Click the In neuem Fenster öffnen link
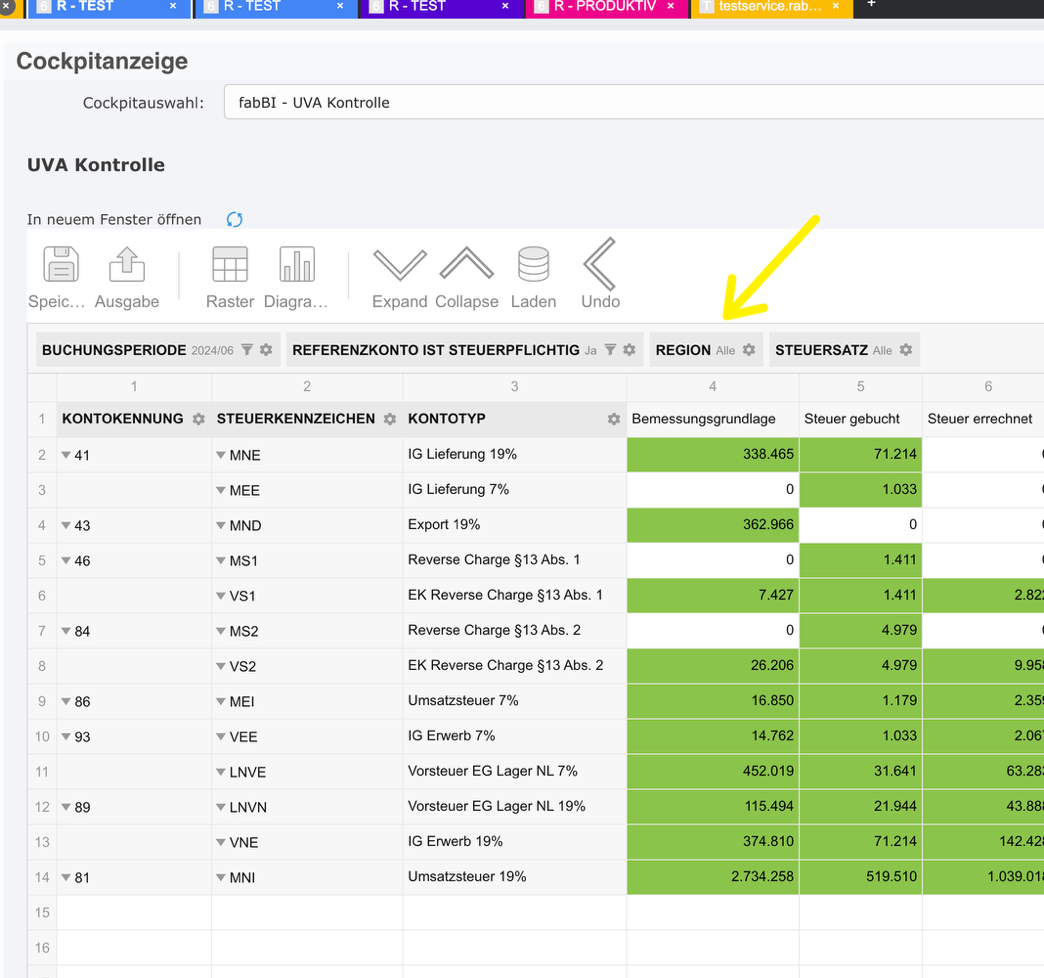Viewport: 1044px width, 978px height. point(114,220)
